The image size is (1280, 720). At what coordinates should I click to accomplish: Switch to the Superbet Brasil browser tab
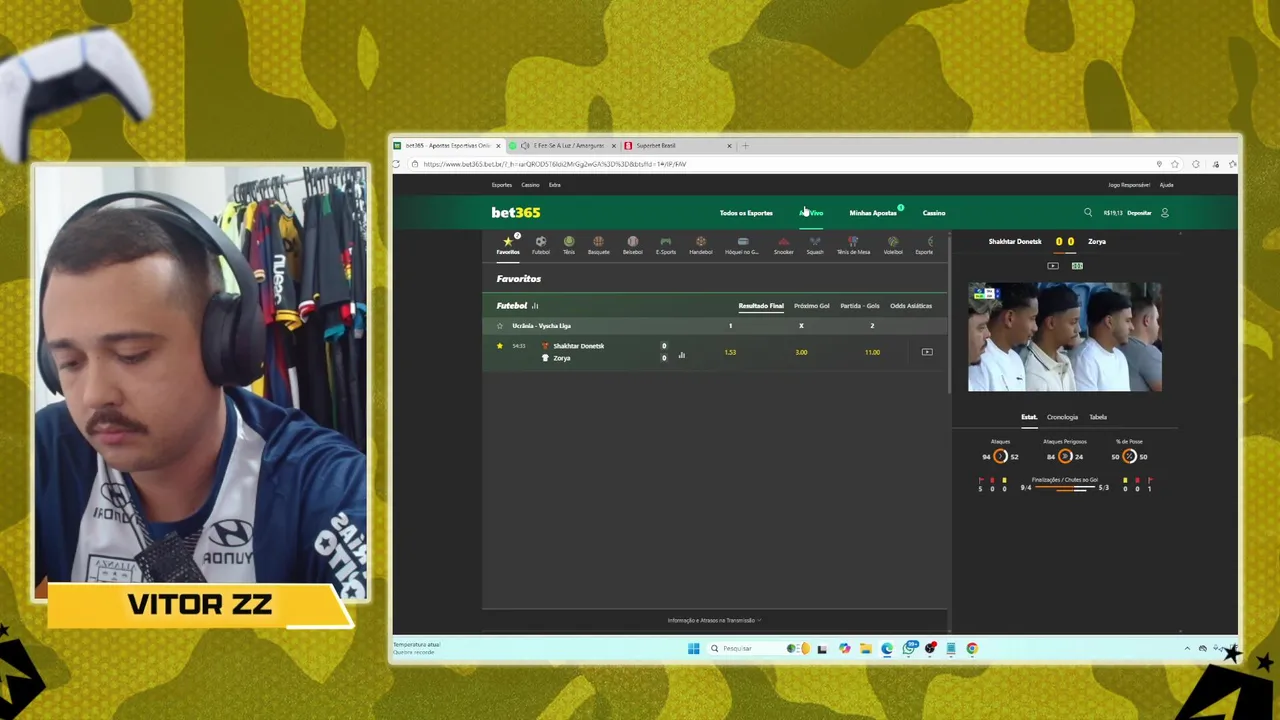(x=678, y=146)
